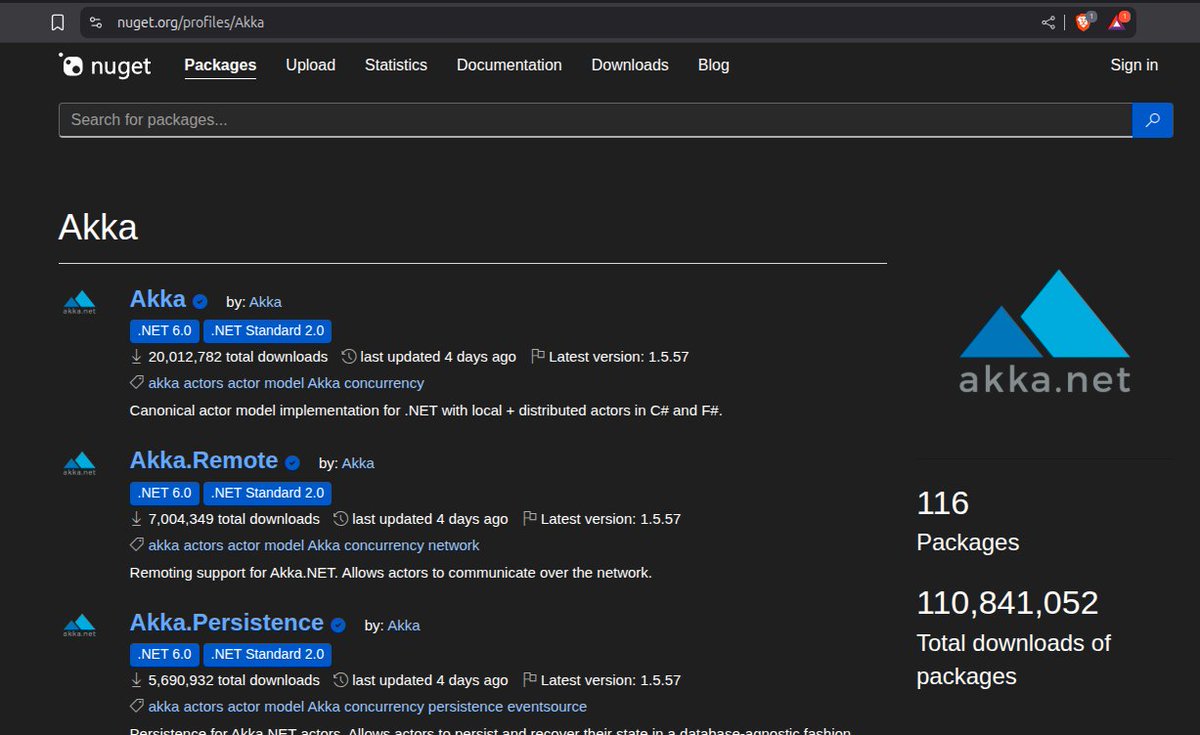This screenshot has height=735, width=1200.
Task: Click the Akka author link on Akka package
Action: [265, 302]
